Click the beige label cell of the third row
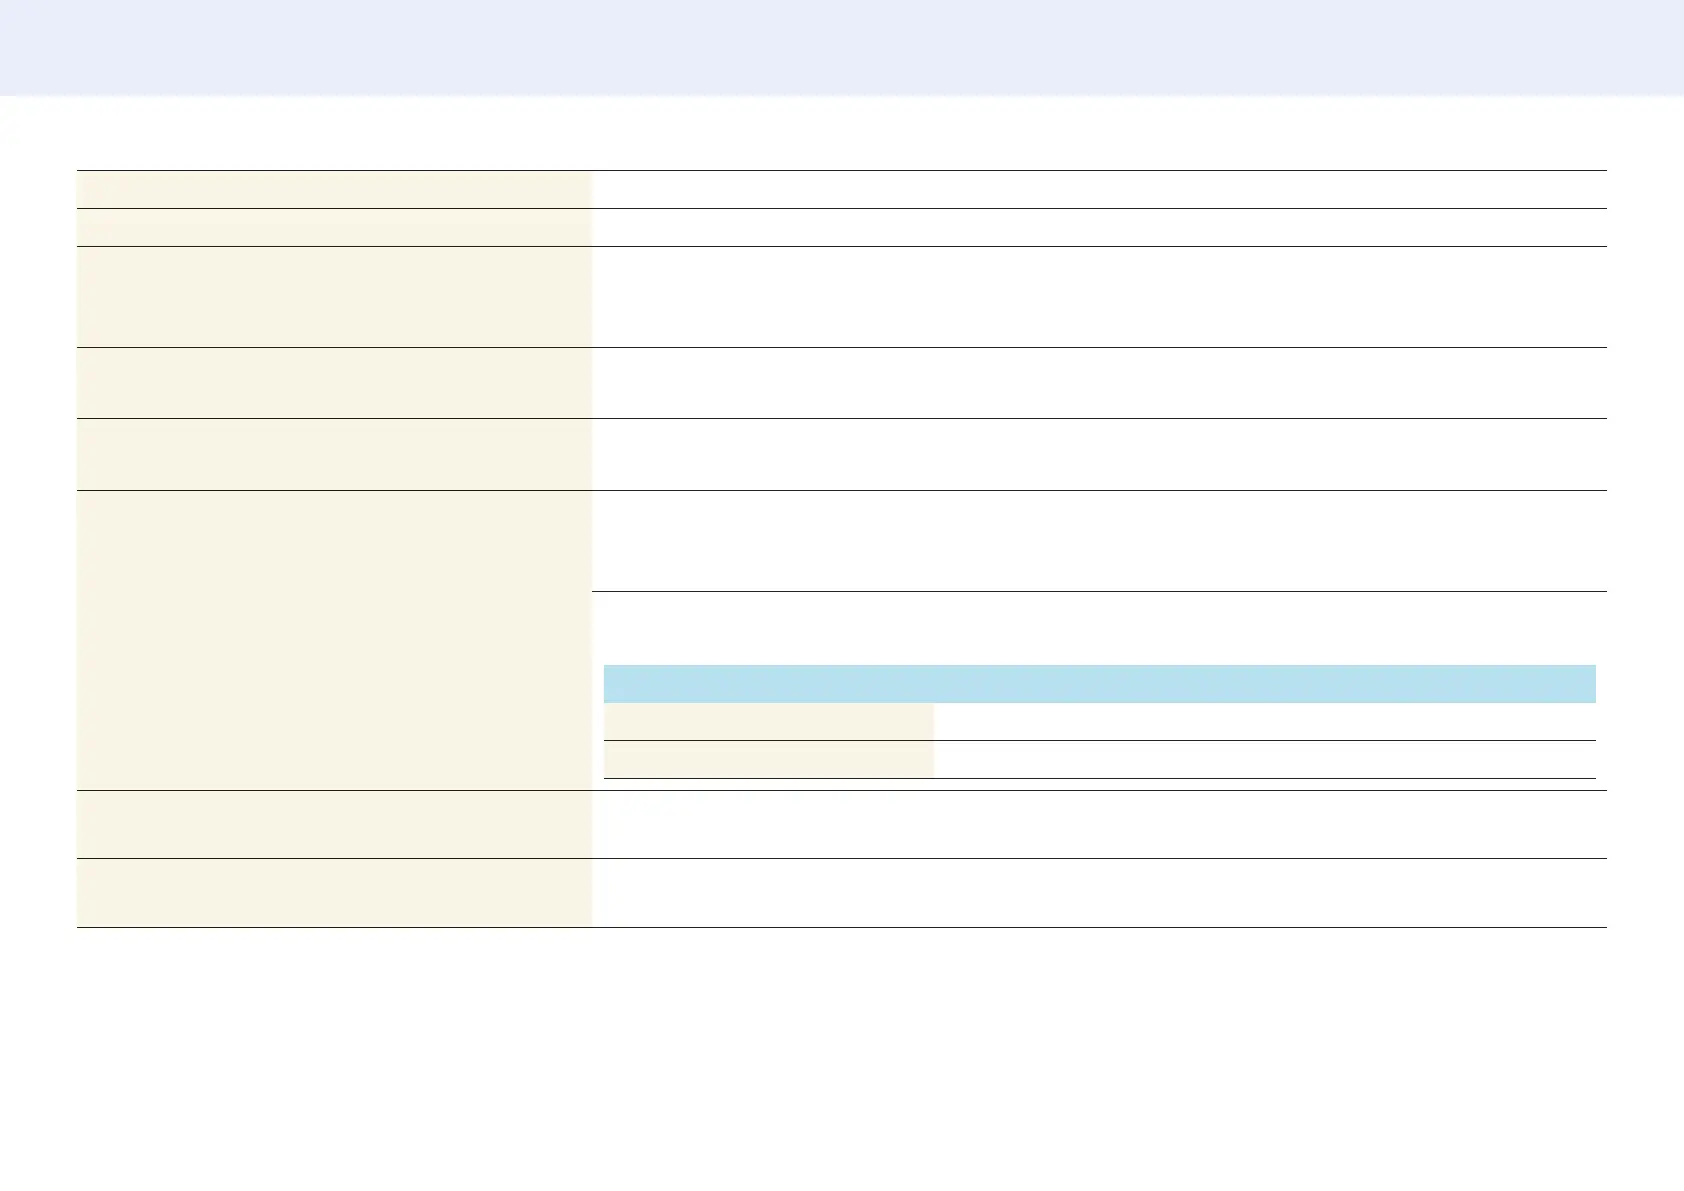Viewport: 1684px width, 1191px height. (x=334, y=297)
